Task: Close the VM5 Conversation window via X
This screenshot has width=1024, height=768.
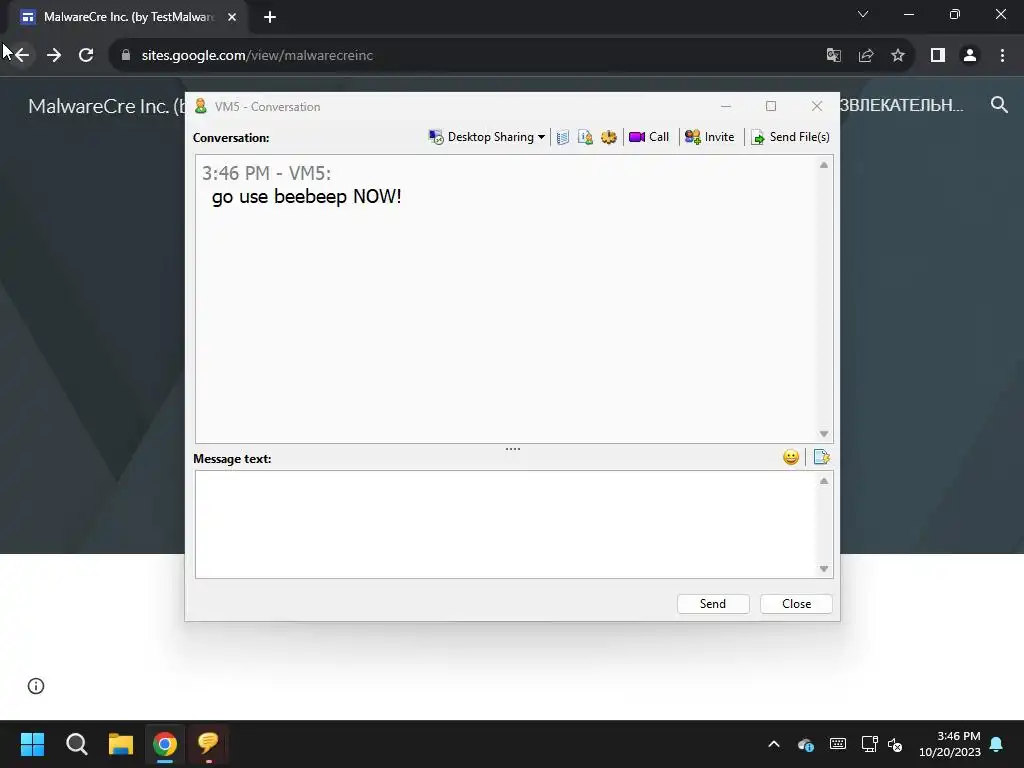Action: pos(816,106)
